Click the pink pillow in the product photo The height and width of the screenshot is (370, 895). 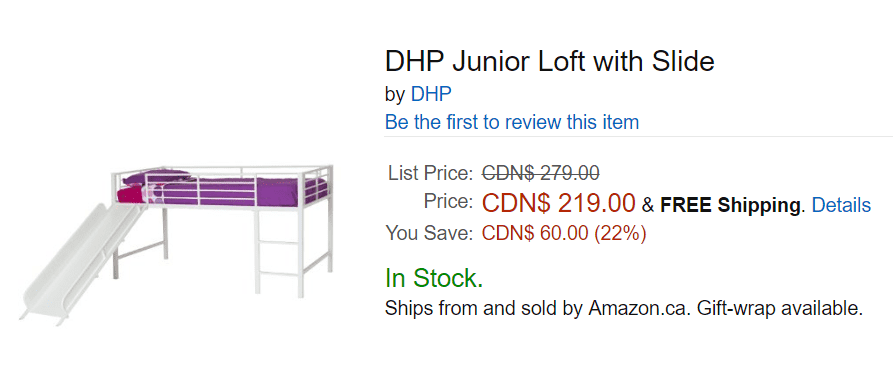(x=132, y=195)
